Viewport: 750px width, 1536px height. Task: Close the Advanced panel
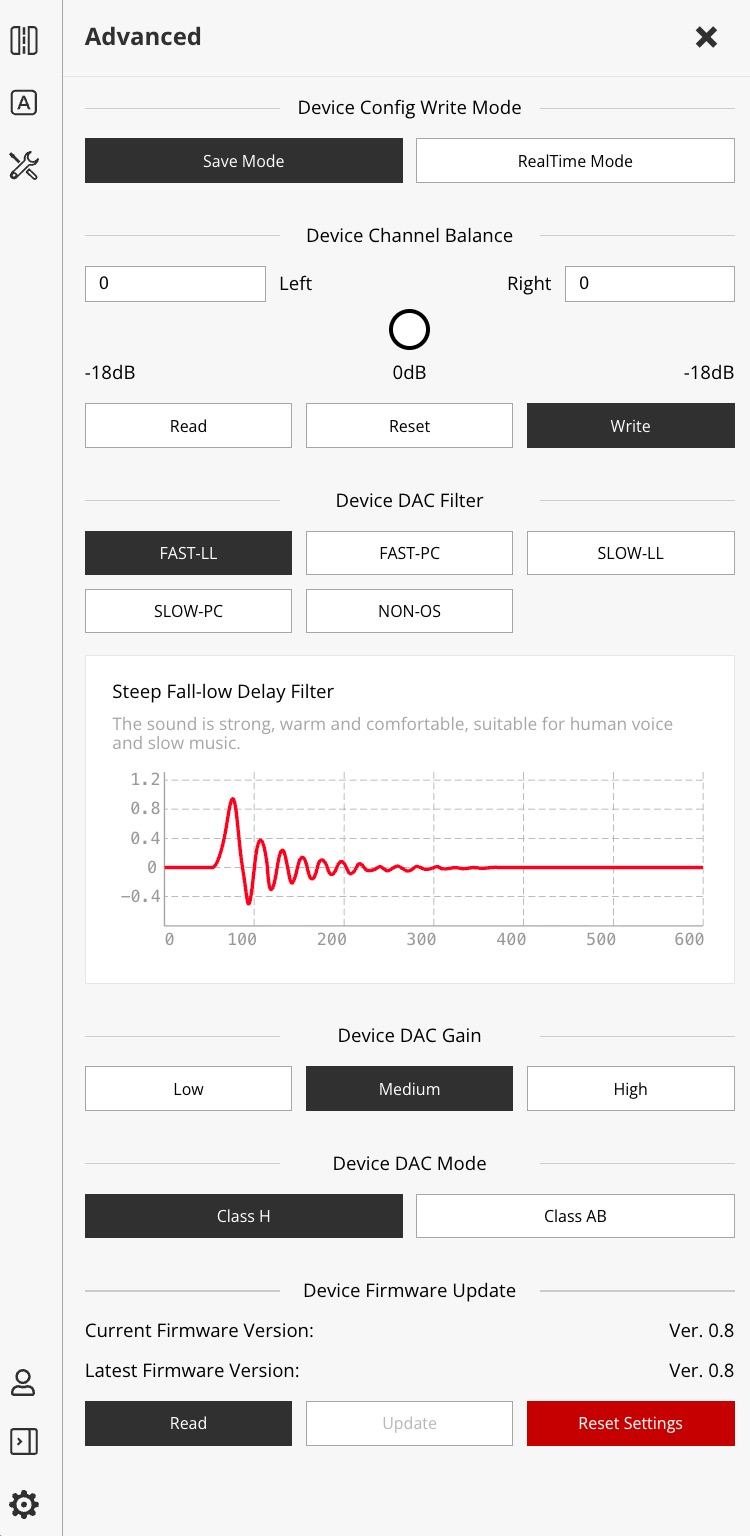(x=706, y=37)
